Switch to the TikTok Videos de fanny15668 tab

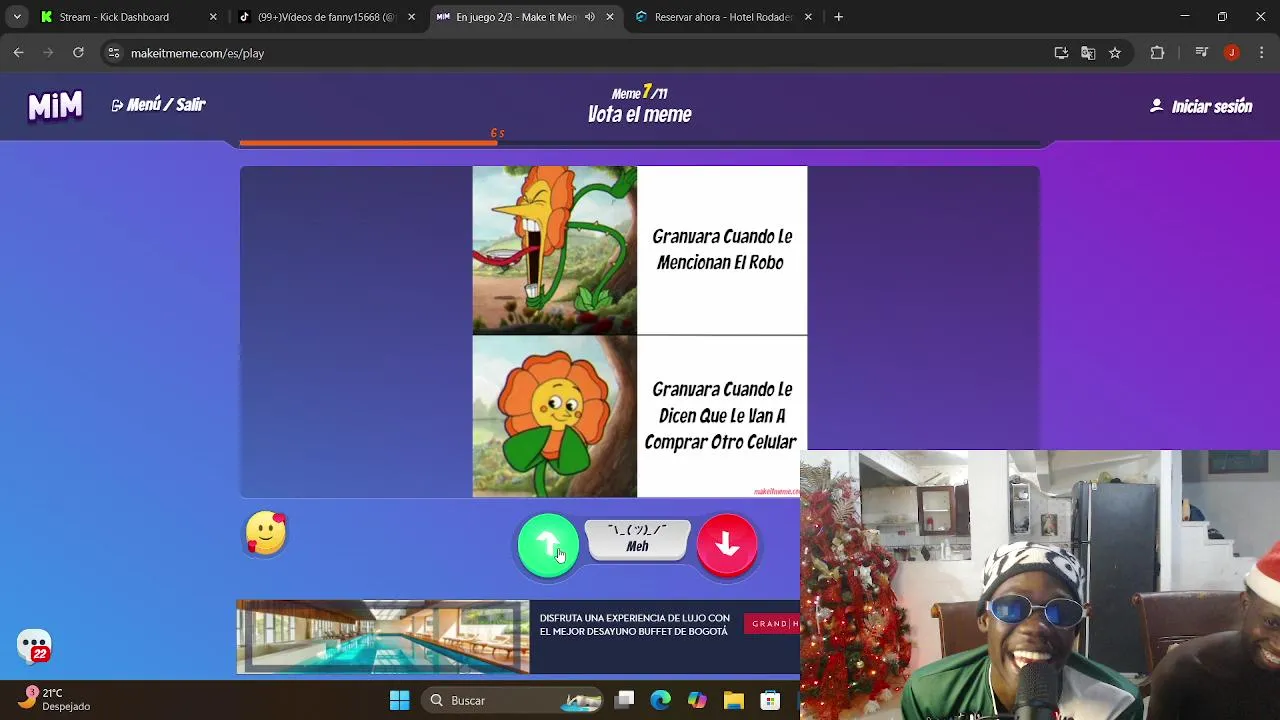pyautogui.click(x=326, y=17)
